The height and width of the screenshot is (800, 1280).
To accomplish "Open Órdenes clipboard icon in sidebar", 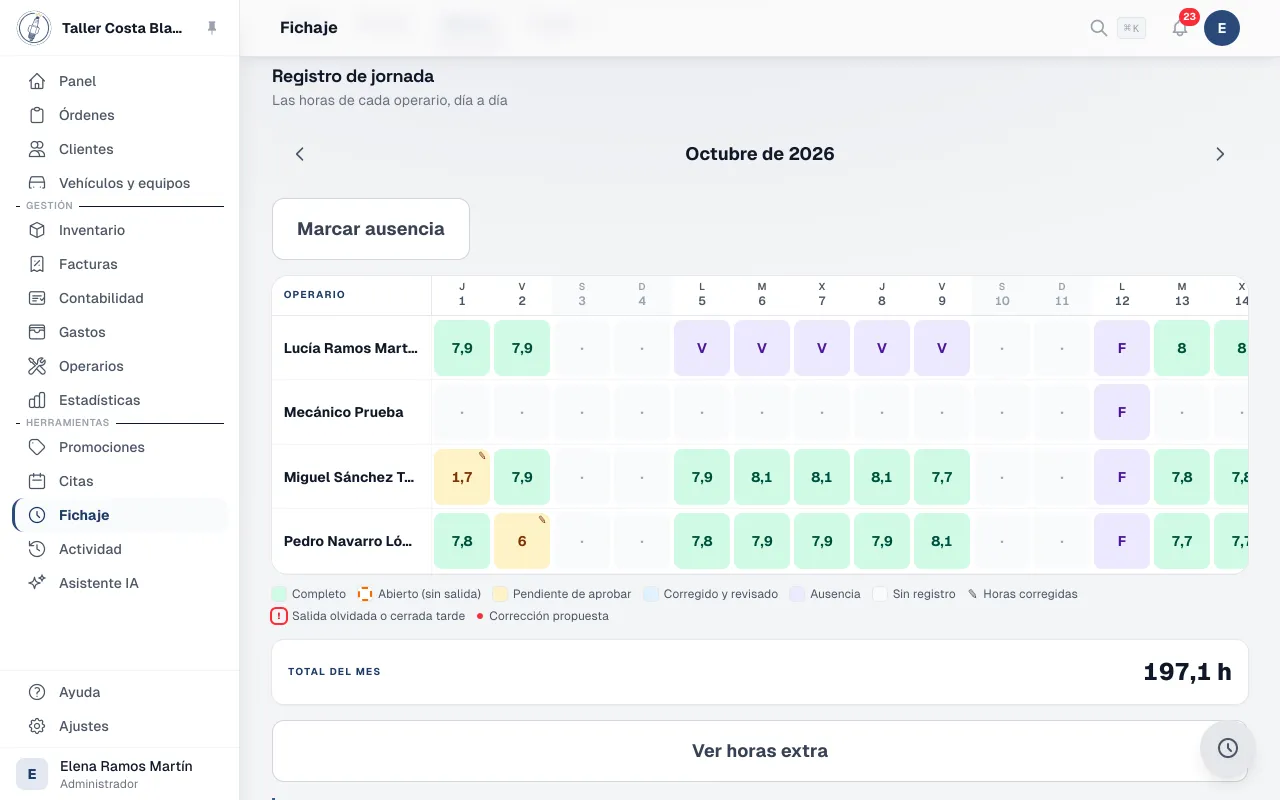I will pos(37,115).
